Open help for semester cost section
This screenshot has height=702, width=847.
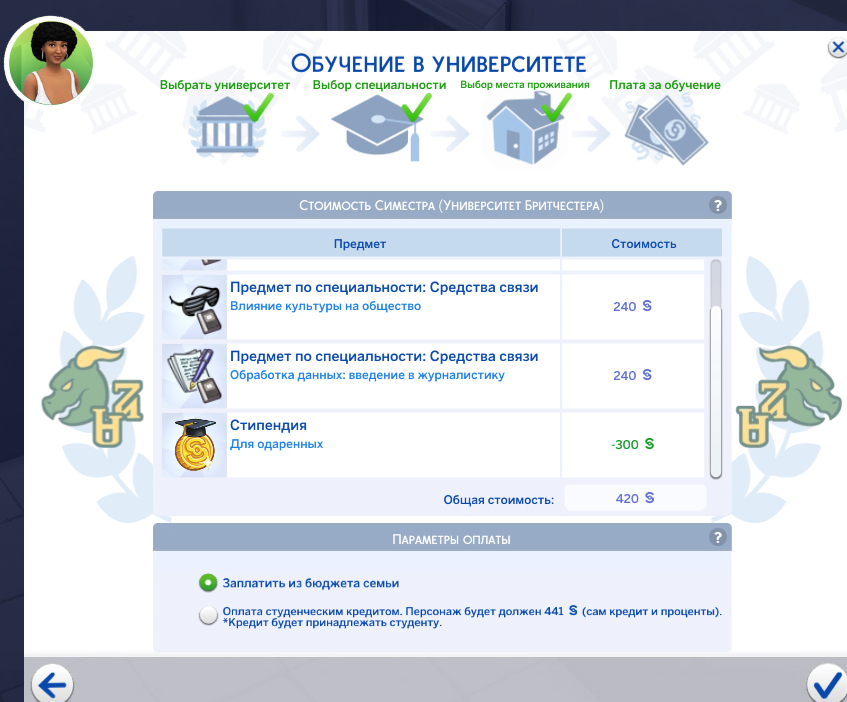point(717,205)
